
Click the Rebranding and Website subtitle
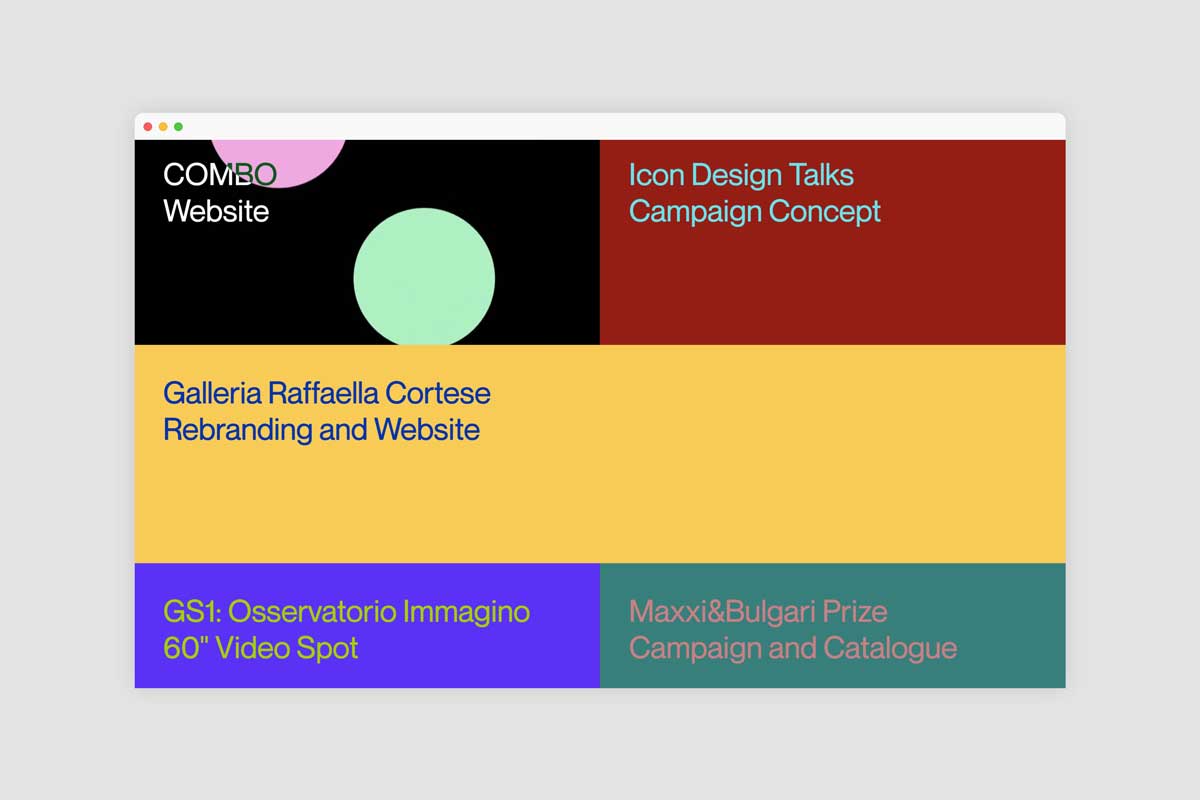321,430
